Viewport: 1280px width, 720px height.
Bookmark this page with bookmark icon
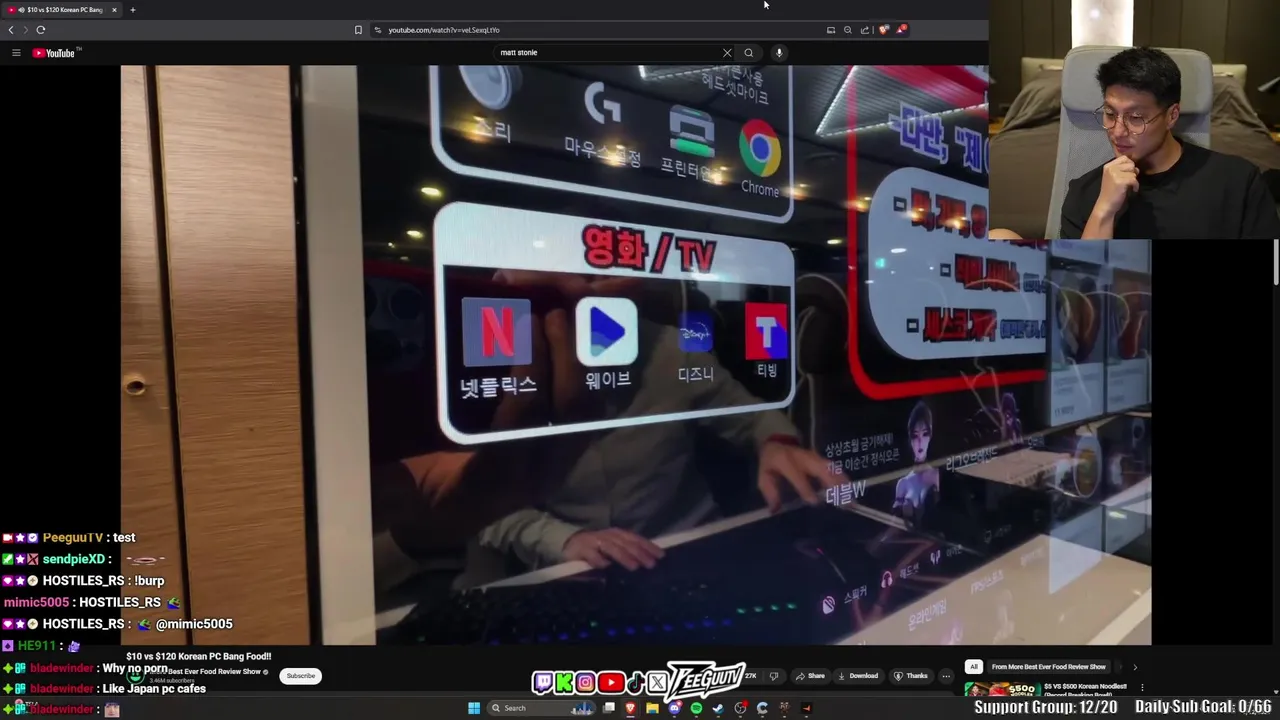click(x=358, y=30)
